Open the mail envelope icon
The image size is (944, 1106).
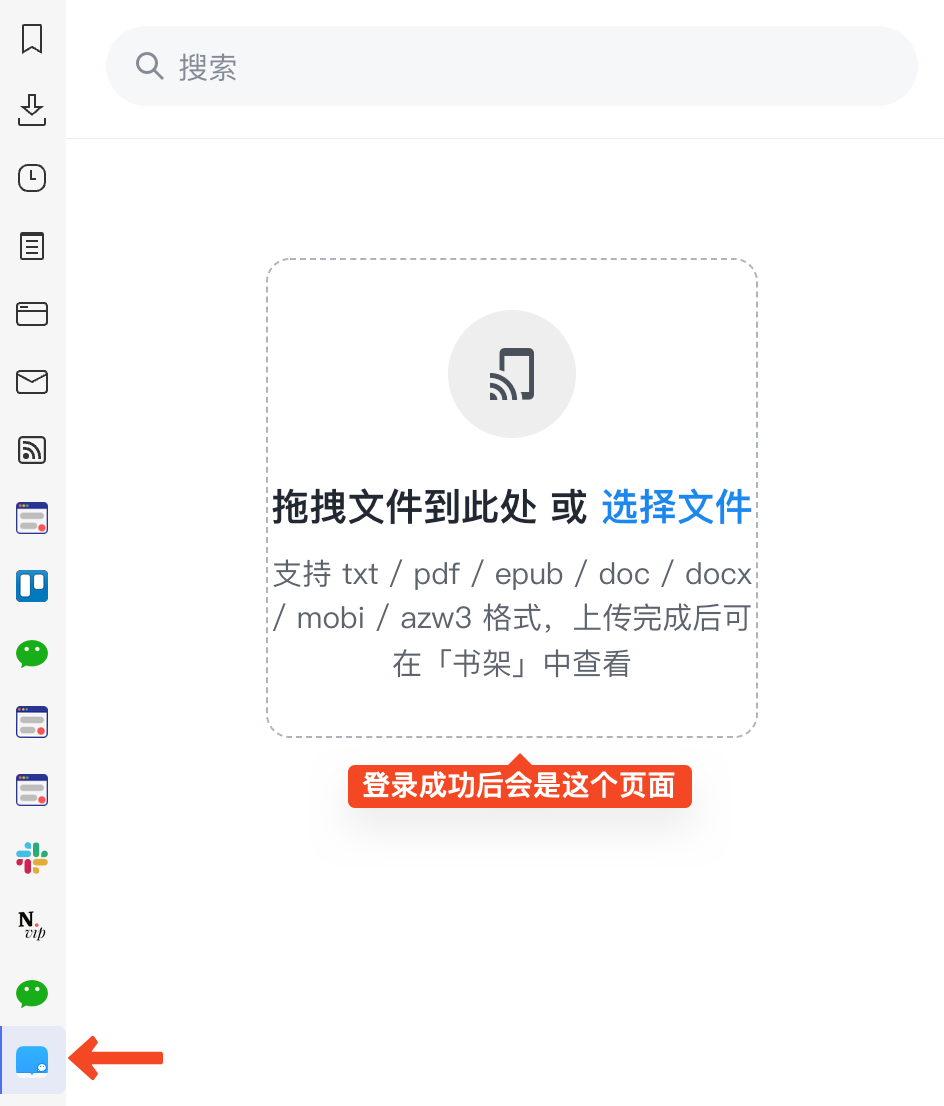click(32, 382)
